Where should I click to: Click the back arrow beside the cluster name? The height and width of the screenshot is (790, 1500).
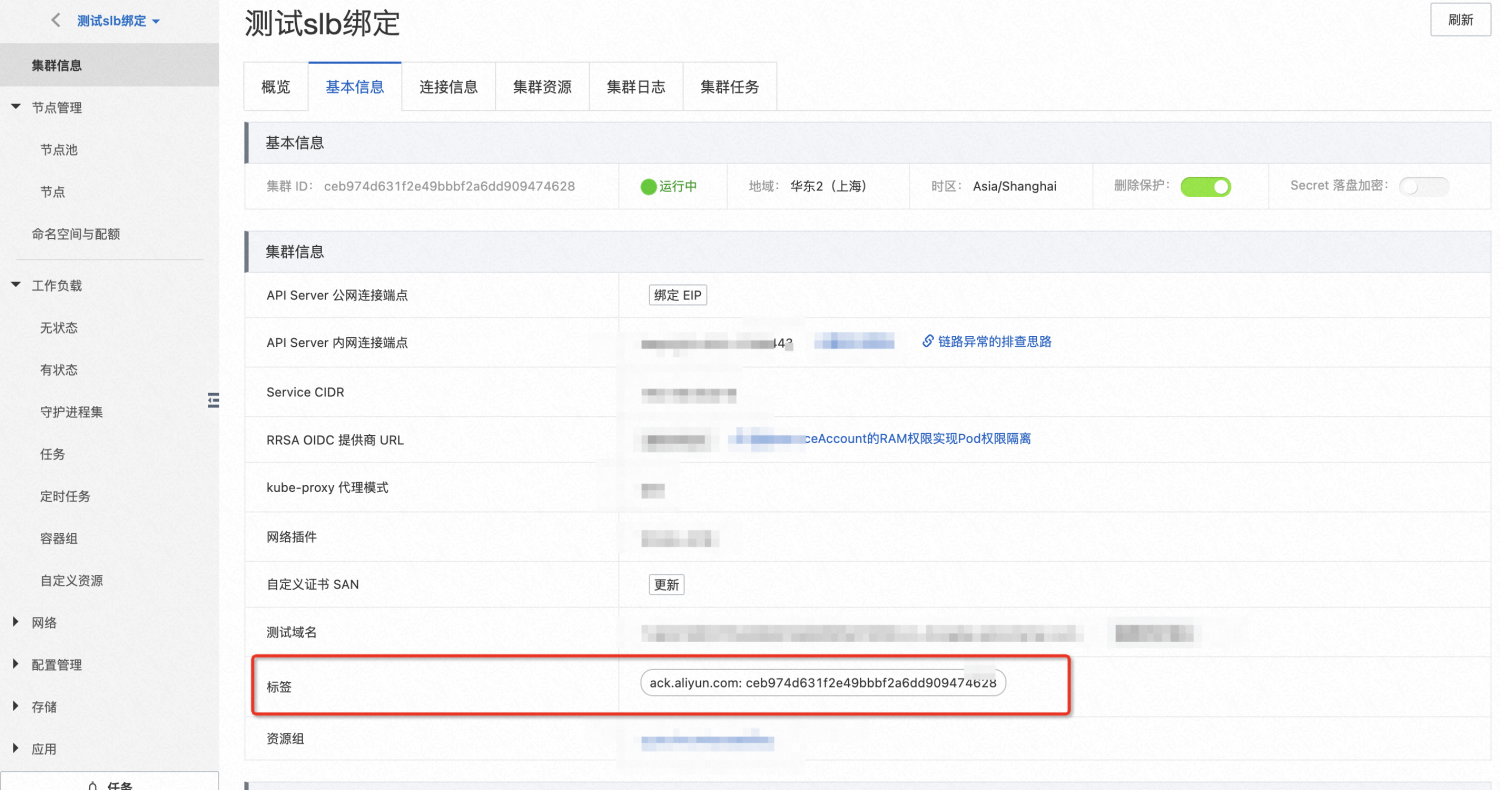pos(55,20)
